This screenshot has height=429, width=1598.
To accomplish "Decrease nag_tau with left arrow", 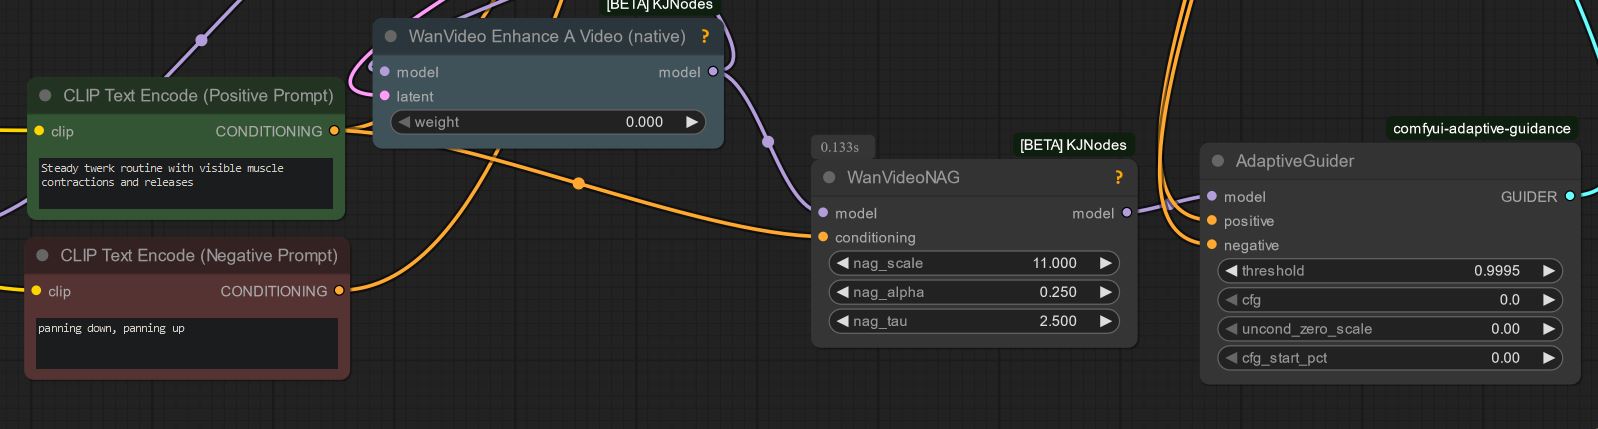I will point(842,321).
